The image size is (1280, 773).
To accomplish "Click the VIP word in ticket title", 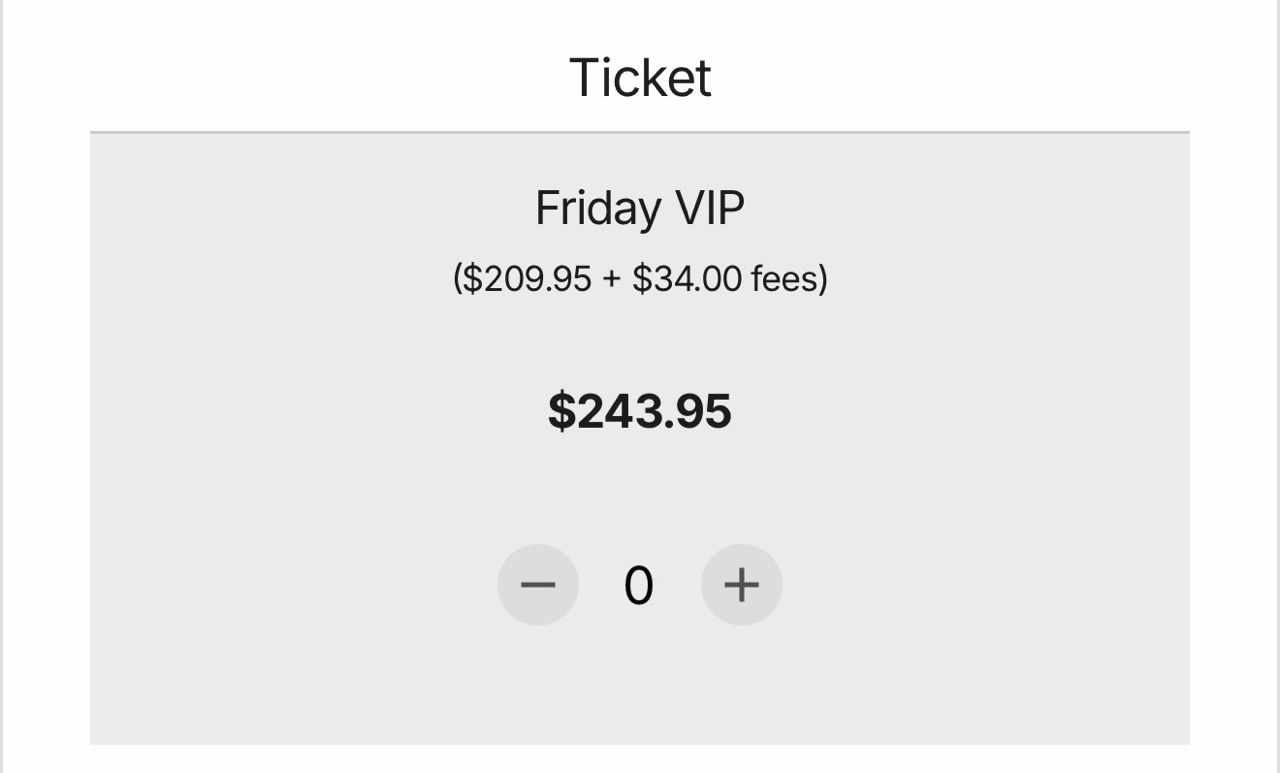I will point(708,209).
